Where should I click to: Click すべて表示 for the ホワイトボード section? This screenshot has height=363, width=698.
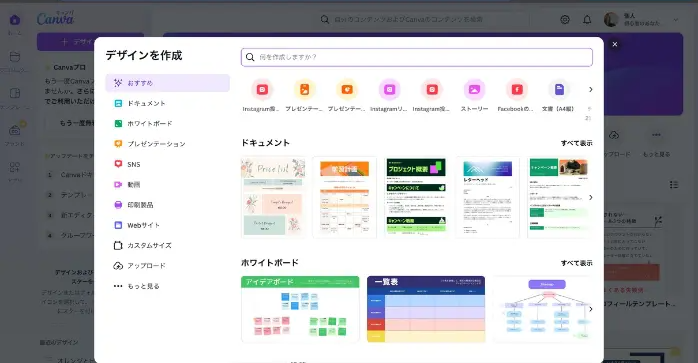click(x=576, y=263)
